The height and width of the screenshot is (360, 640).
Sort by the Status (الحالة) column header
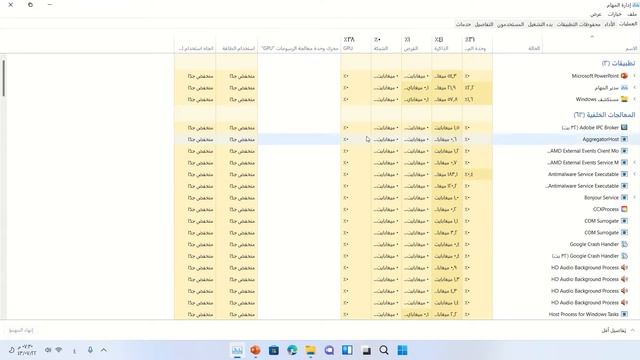(x=518, y=44)
